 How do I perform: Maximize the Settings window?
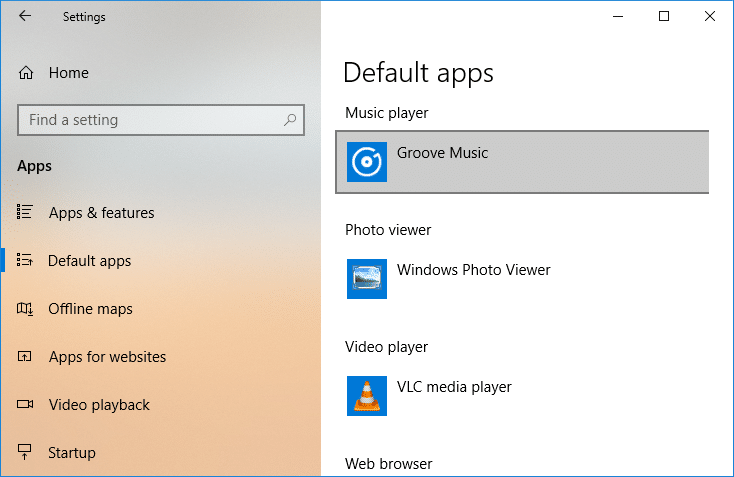coord(664,16)
